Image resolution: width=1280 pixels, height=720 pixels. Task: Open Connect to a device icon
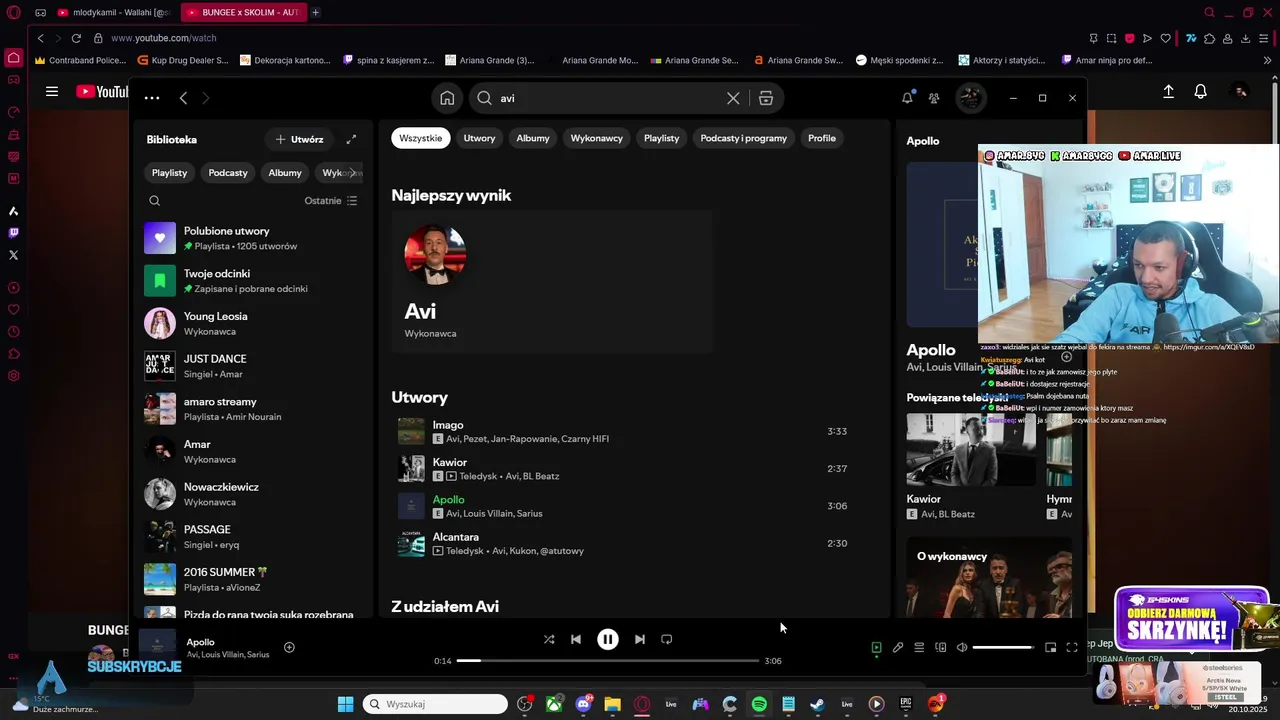(940, 647)
